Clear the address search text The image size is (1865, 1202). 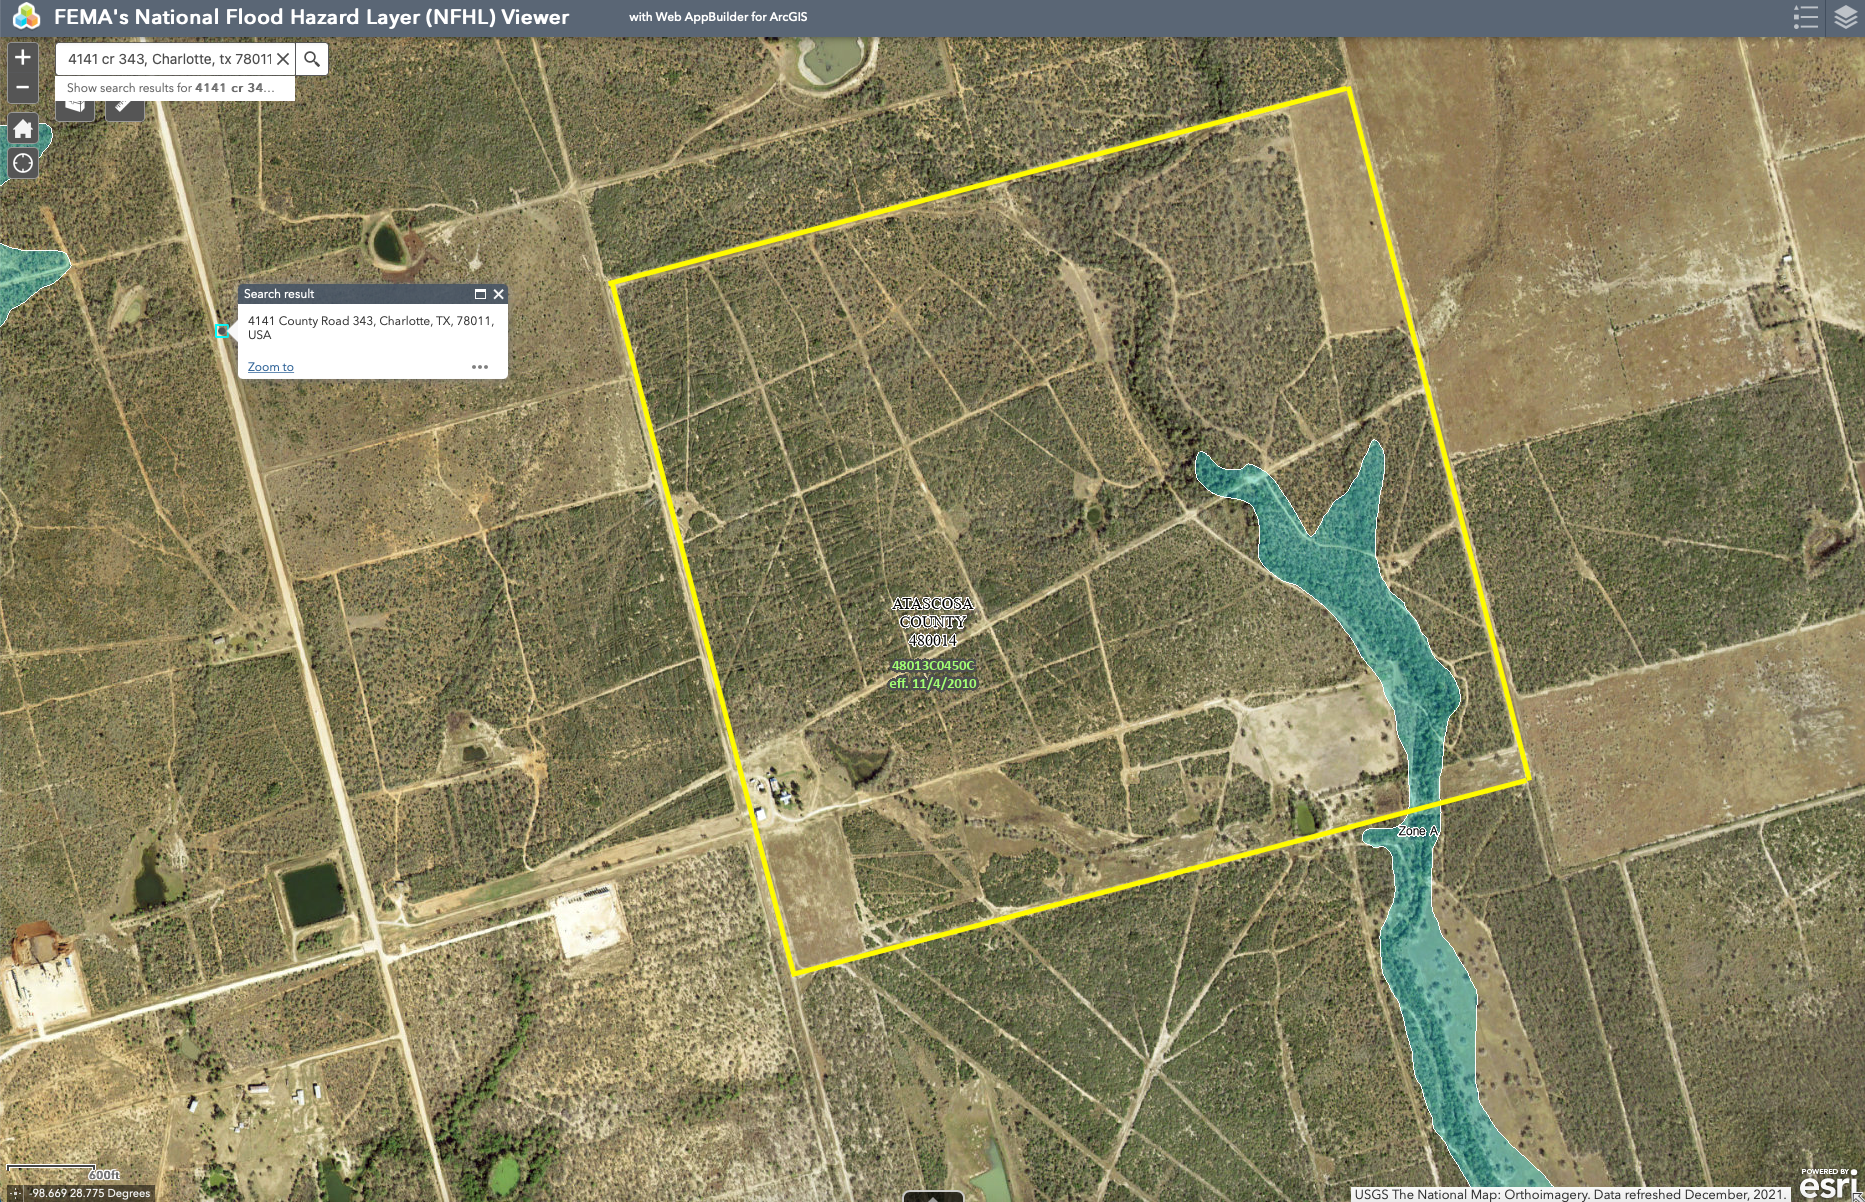[x=284, y=59]
